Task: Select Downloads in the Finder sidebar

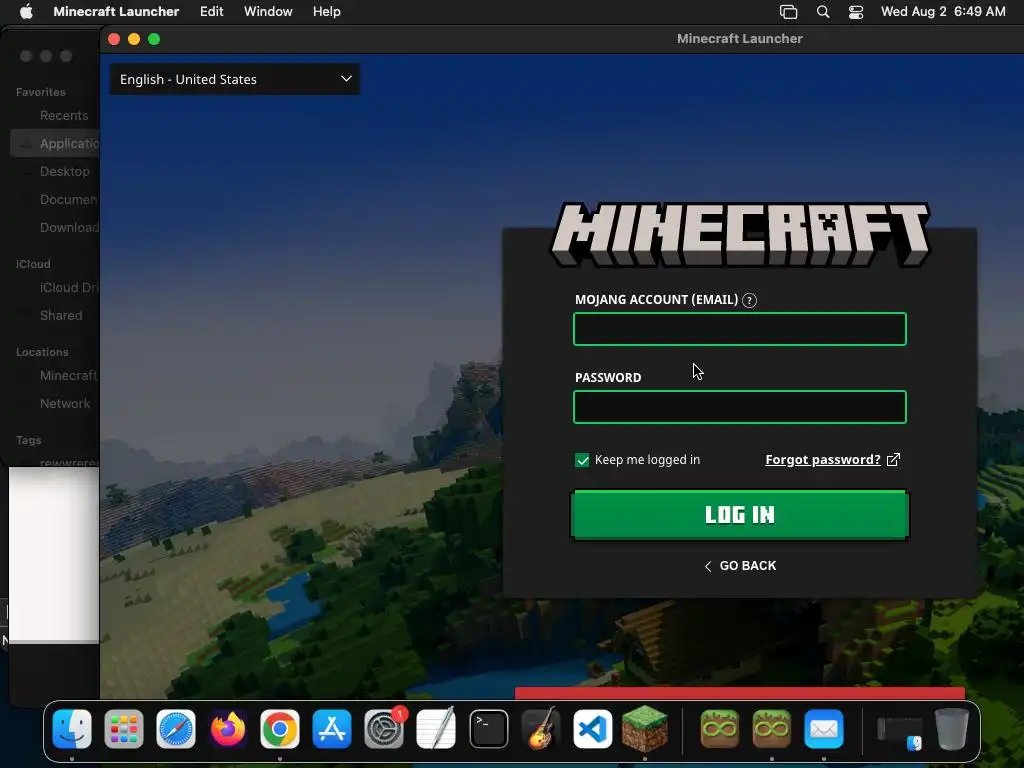Action: [69, 227]
